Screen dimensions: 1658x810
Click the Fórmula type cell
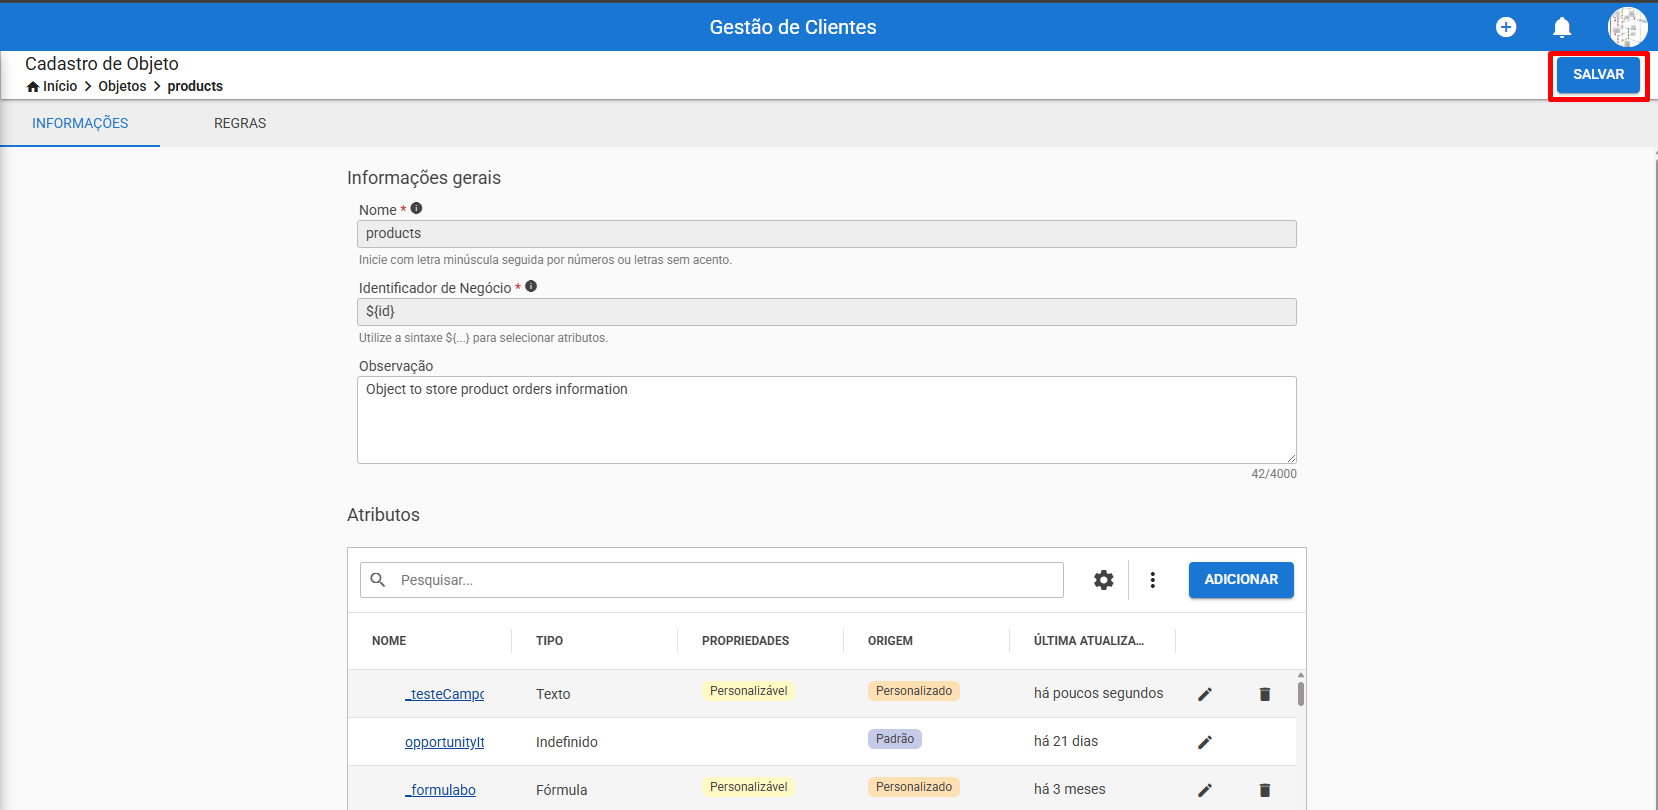[562, 790]
